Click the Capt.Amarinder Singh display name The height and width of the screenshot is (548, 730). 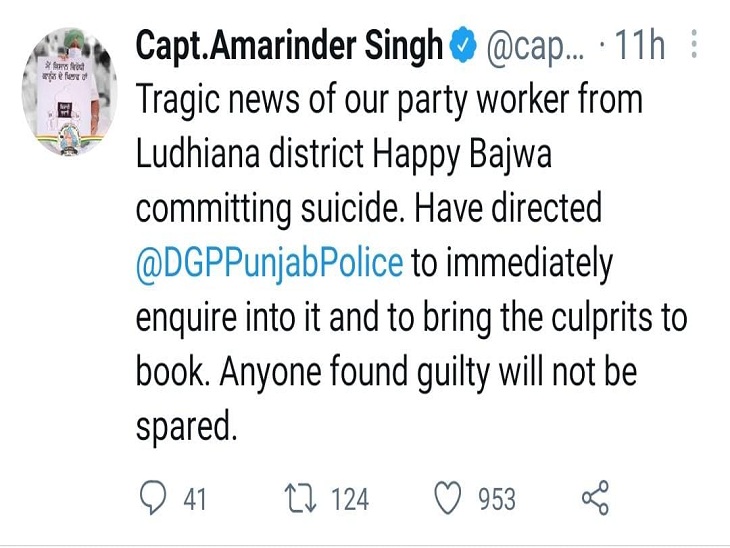[x=290, y=47]
